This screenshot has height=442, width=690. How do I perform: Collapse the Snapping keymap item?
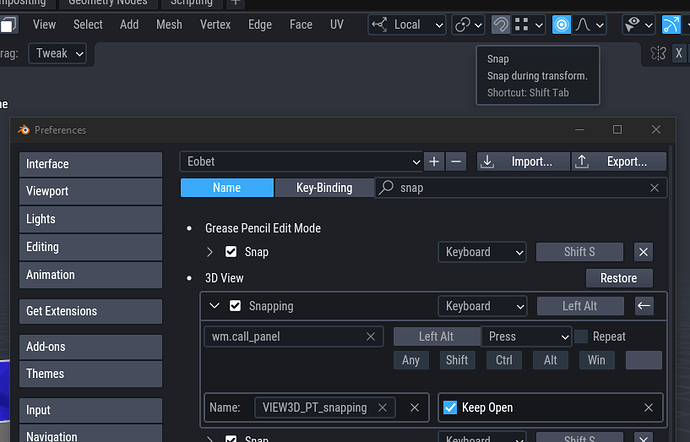click(214, 306)
